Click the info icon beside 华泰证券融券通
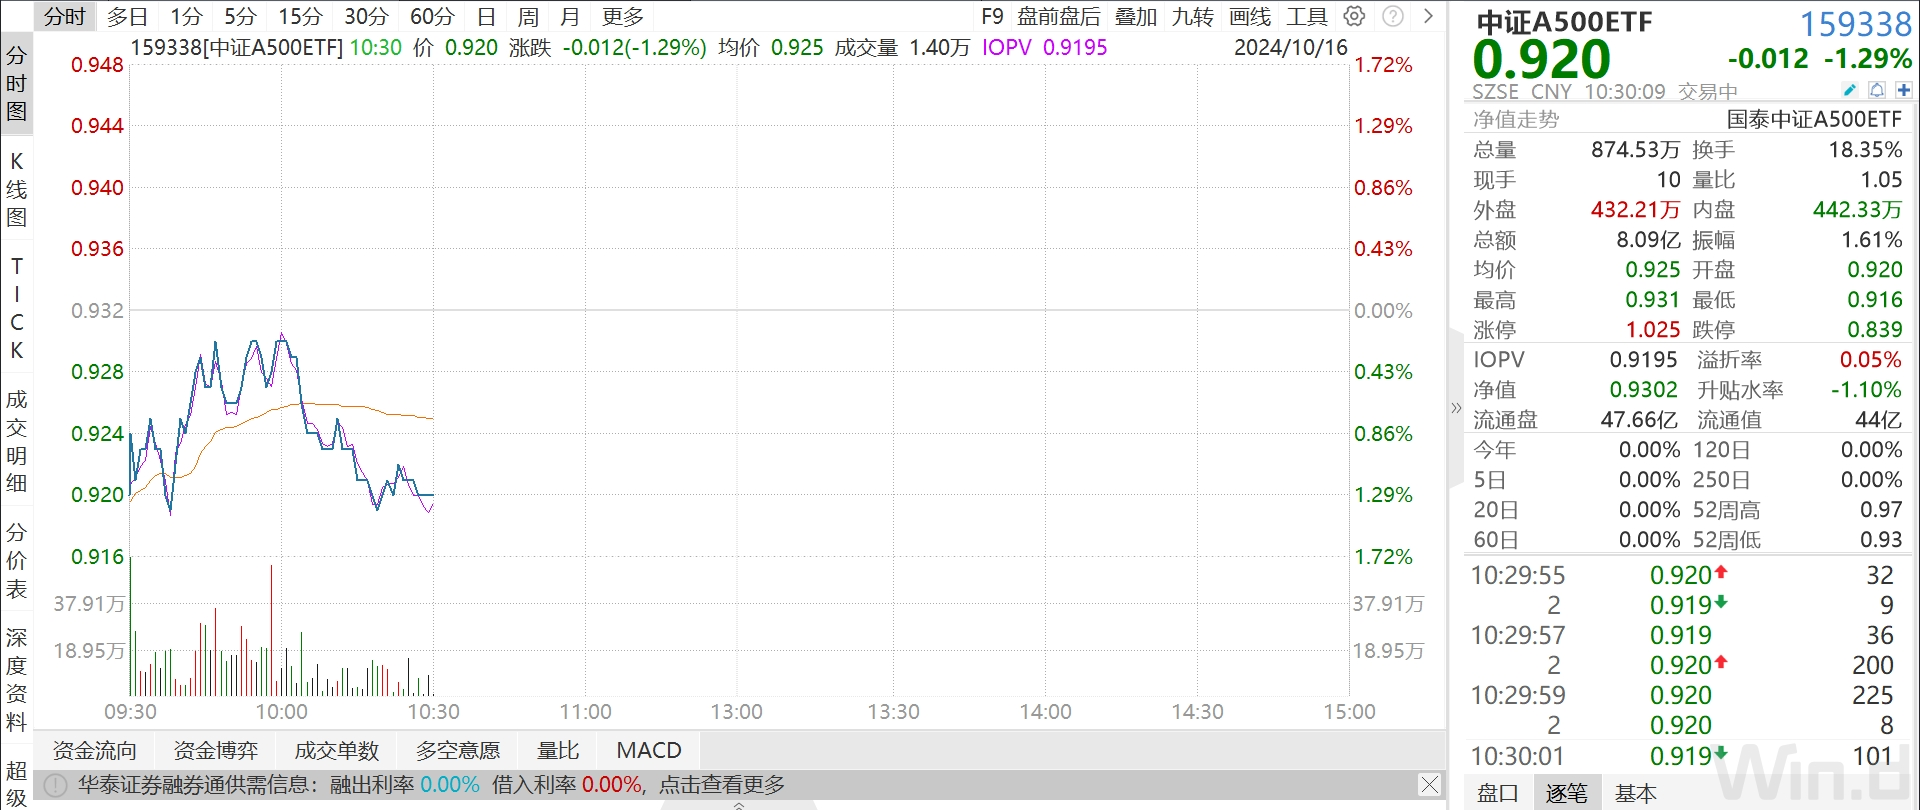This screenshot has width=1920, height=810. 55,785
